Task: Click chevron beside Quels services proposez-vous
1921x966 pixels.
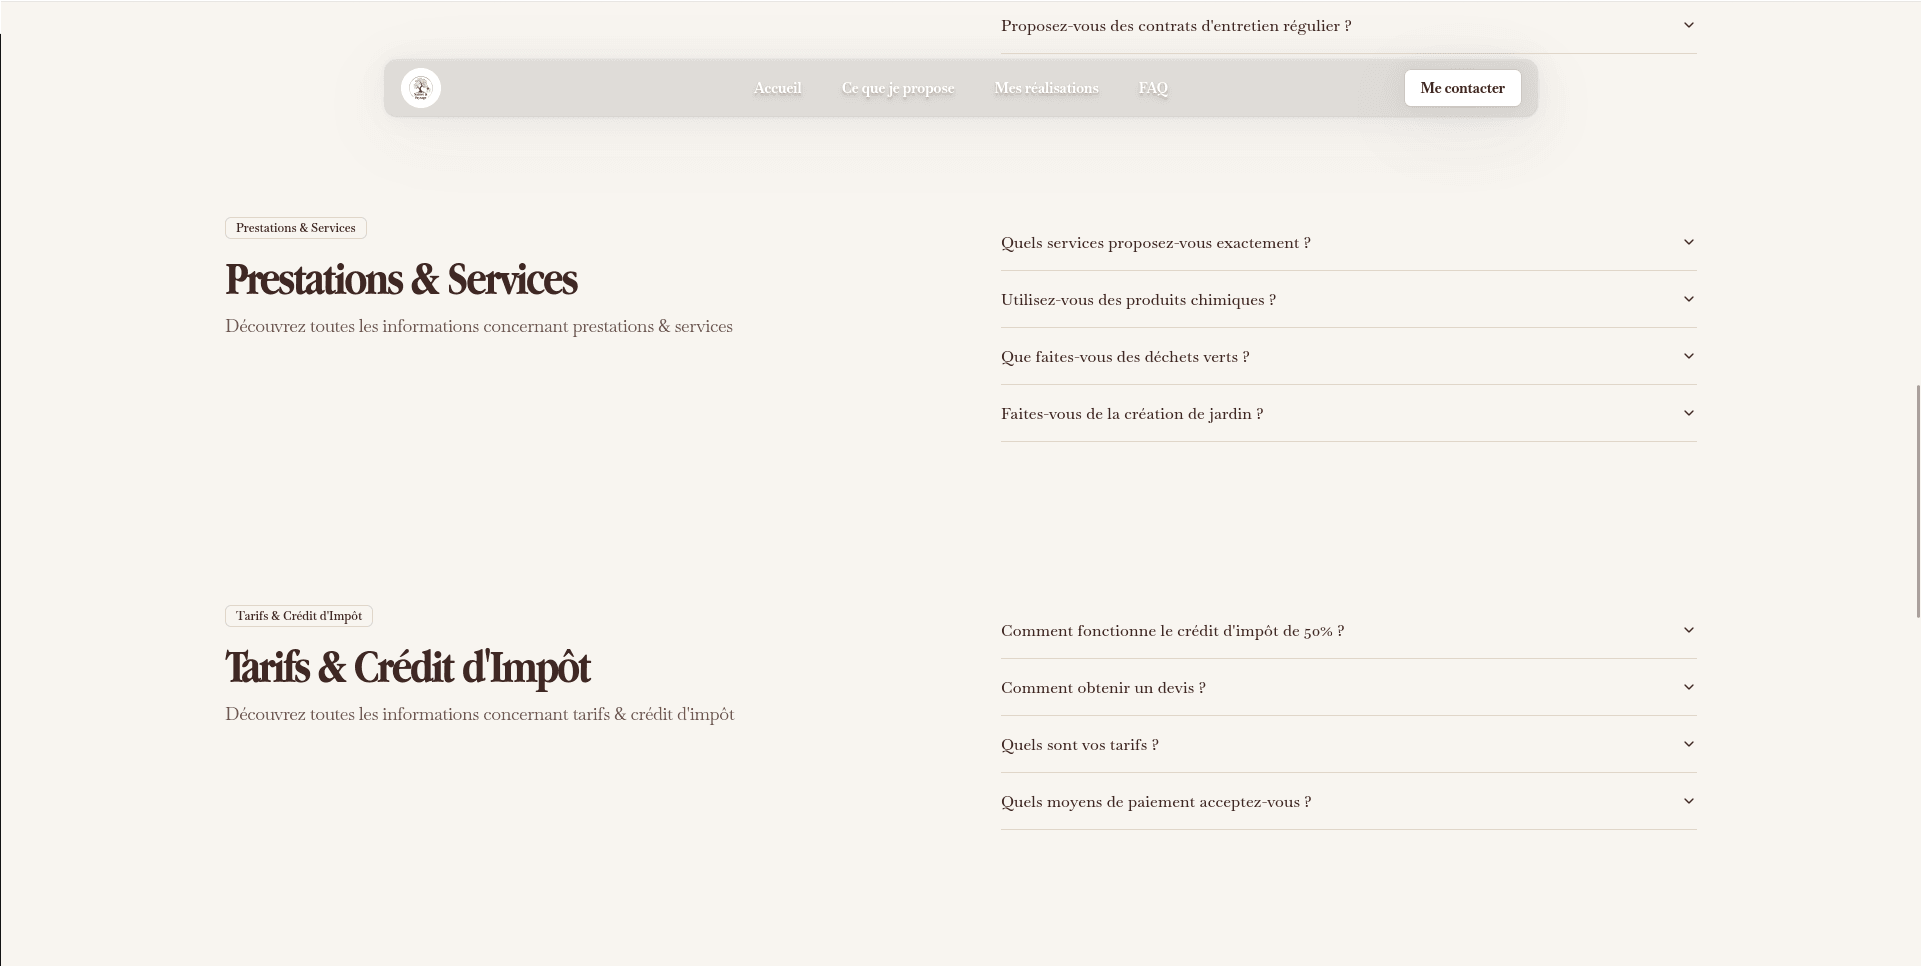Action: coord(1688,242)
